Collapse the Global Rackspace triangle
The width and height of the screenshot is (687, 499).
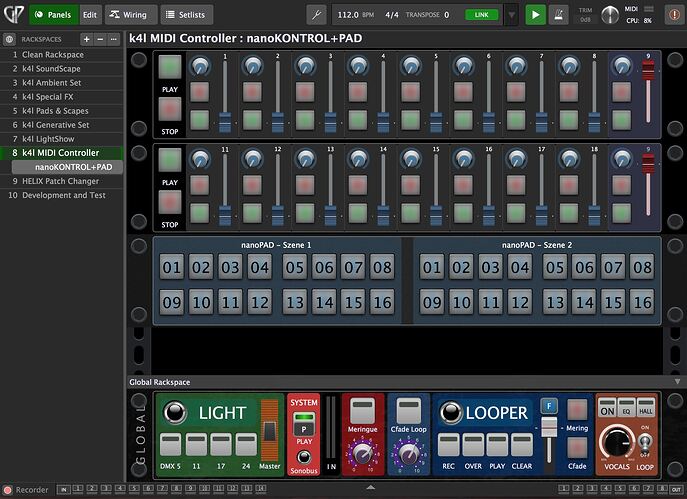pos(677,382)
